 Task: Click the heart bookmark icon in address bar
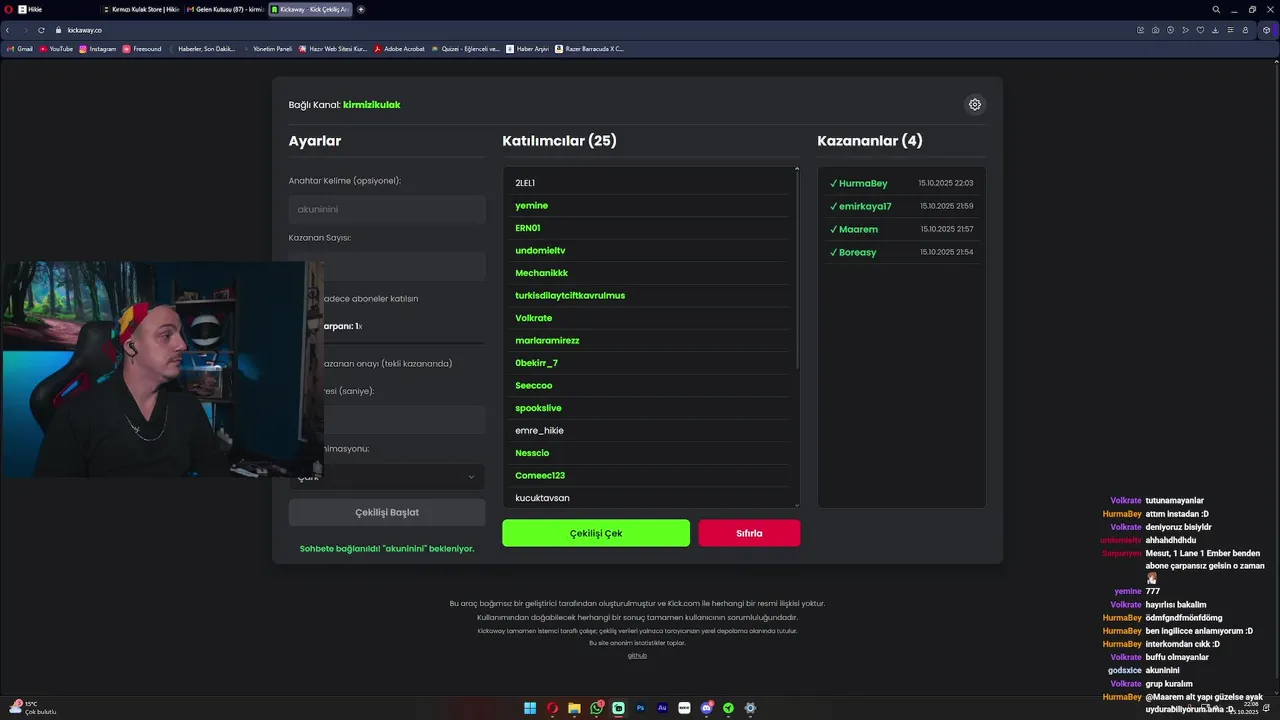pos(1200,30)
